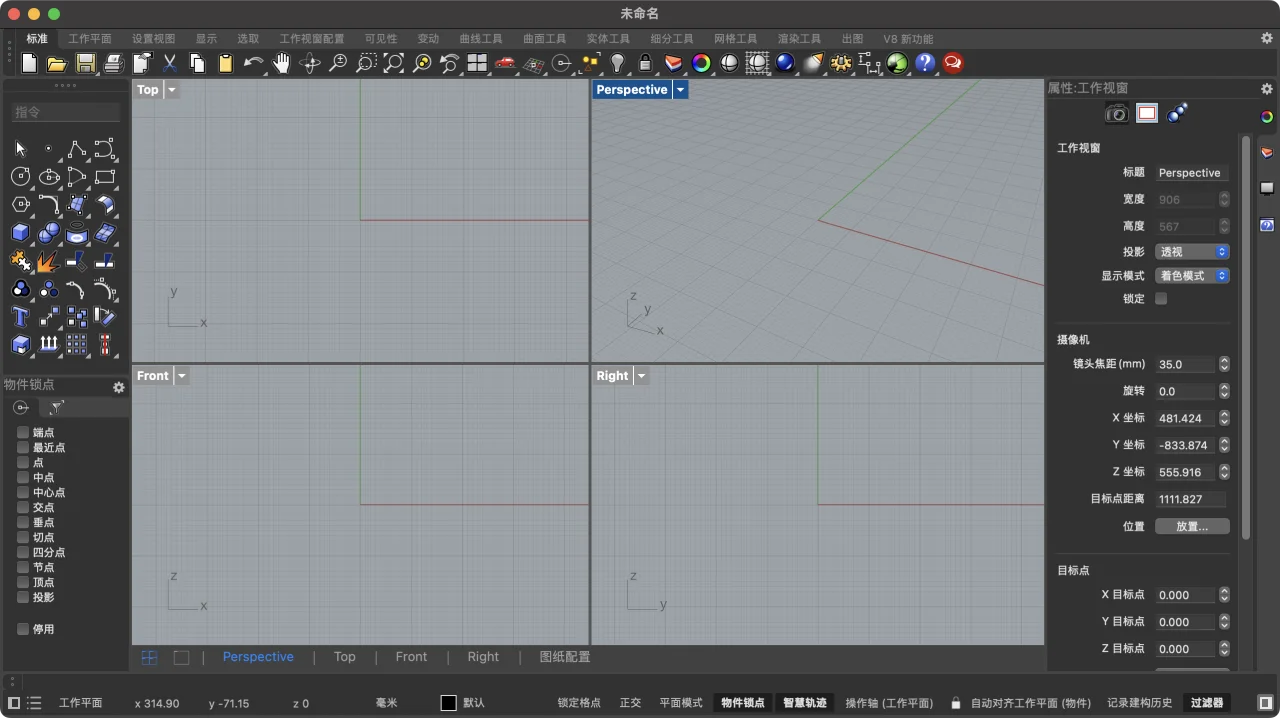1280x718 pixels.
Task: Switch to the 工作平面 toolbar tab
Action: click(90, 39)
